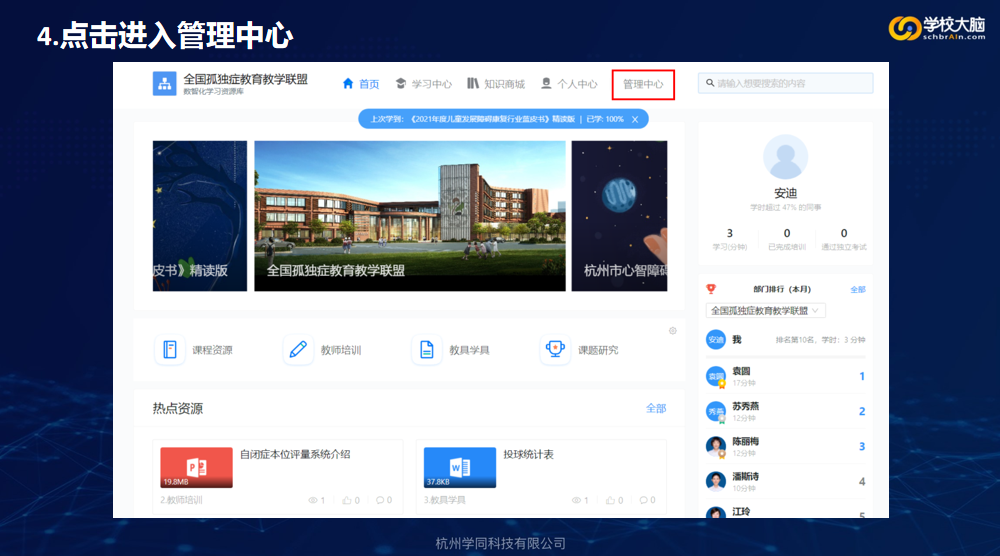The image size is (1000, 556).
Task: Click the like icon on 自闭症本位评量系统介绍
Action: [347, 500]
